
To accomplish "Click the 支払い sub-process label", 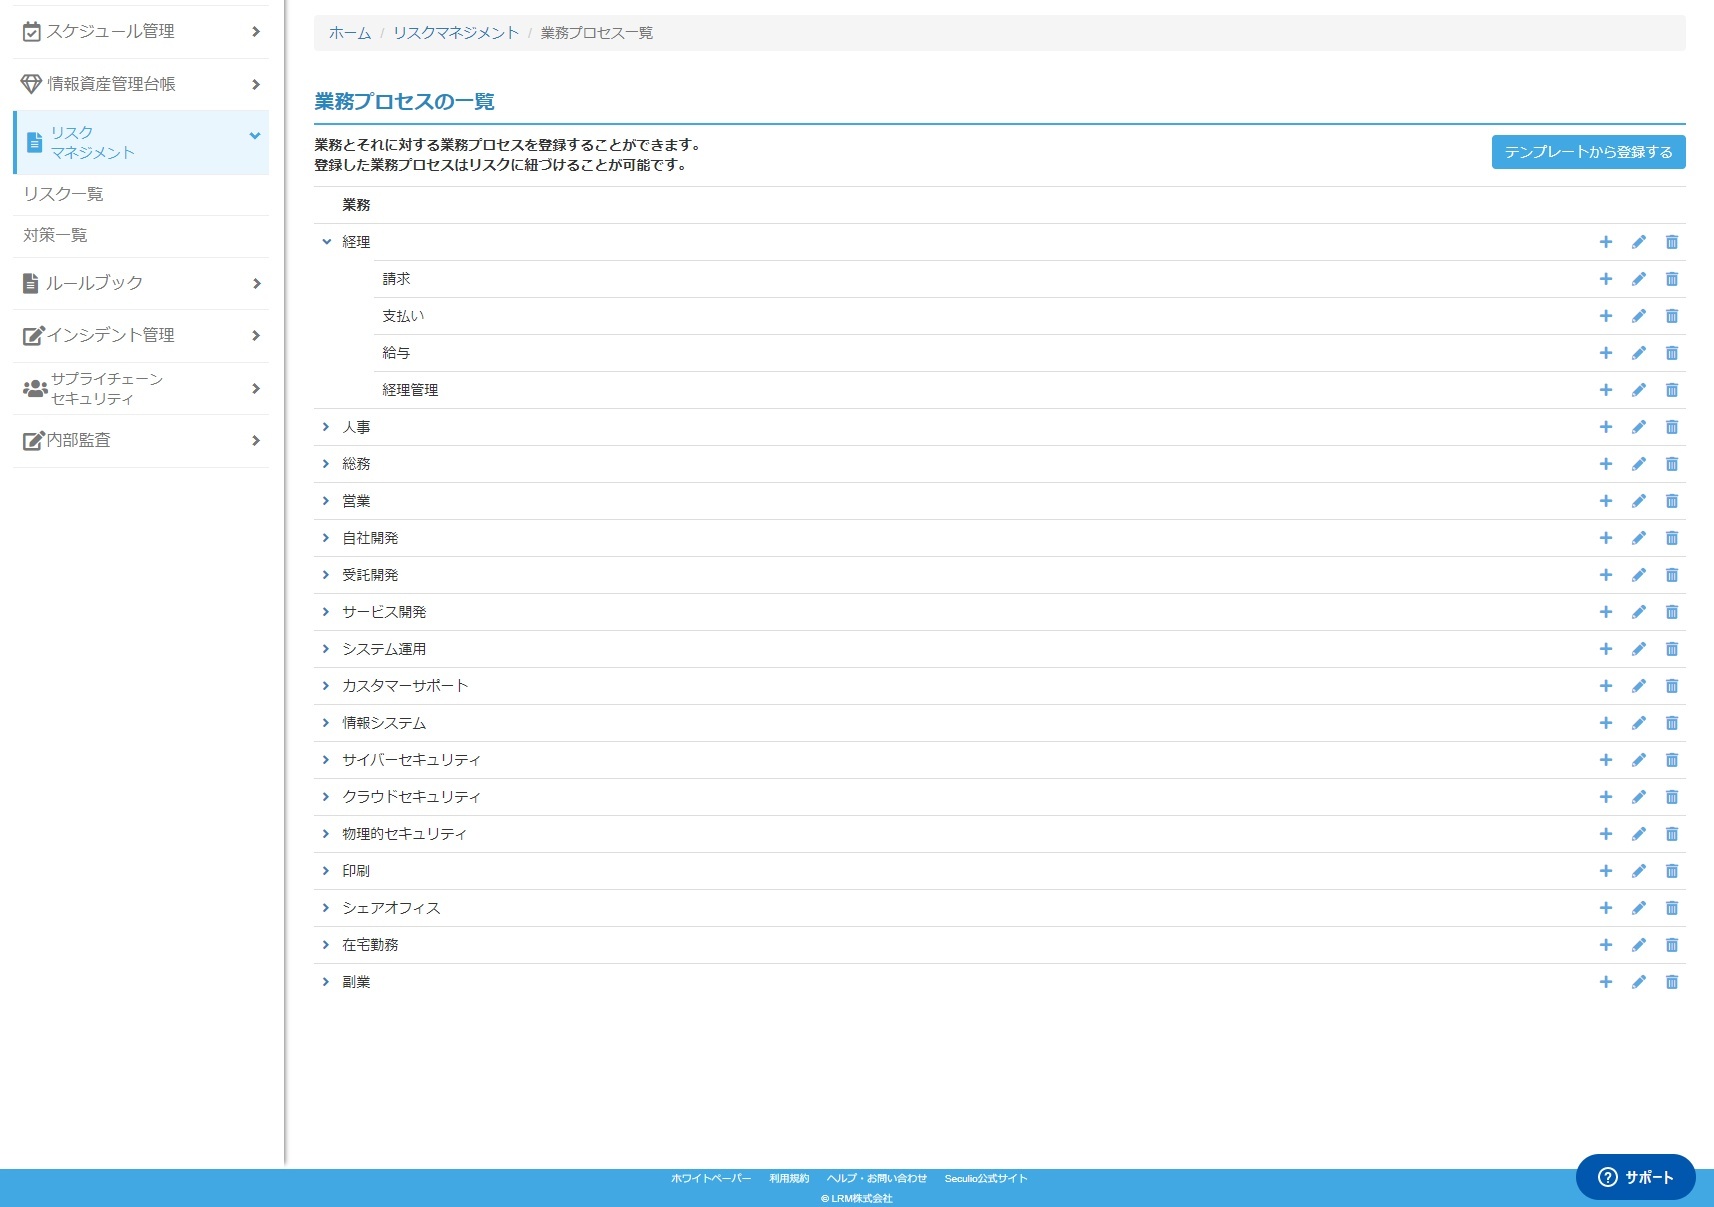I will pyautogui.click(x=403, y=316).
